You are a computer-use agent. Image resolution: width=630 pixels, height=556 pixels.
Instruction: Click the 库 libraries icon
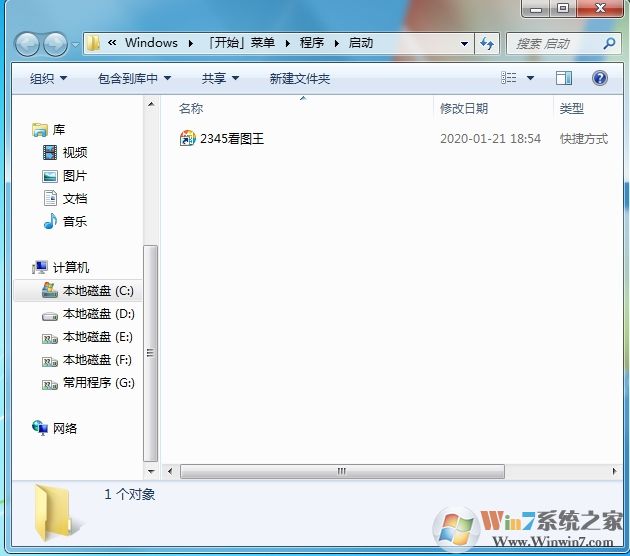(x=40, y=130)
